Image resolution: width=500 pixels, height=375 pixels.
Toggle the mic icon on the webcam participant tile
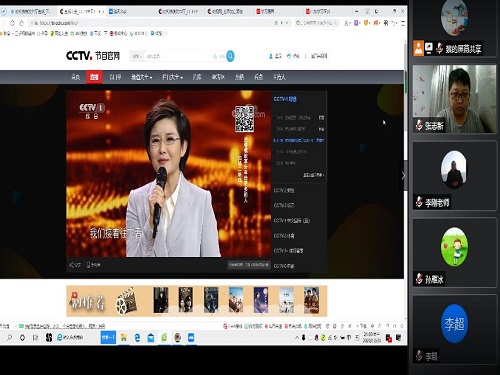tap(419, 125)
